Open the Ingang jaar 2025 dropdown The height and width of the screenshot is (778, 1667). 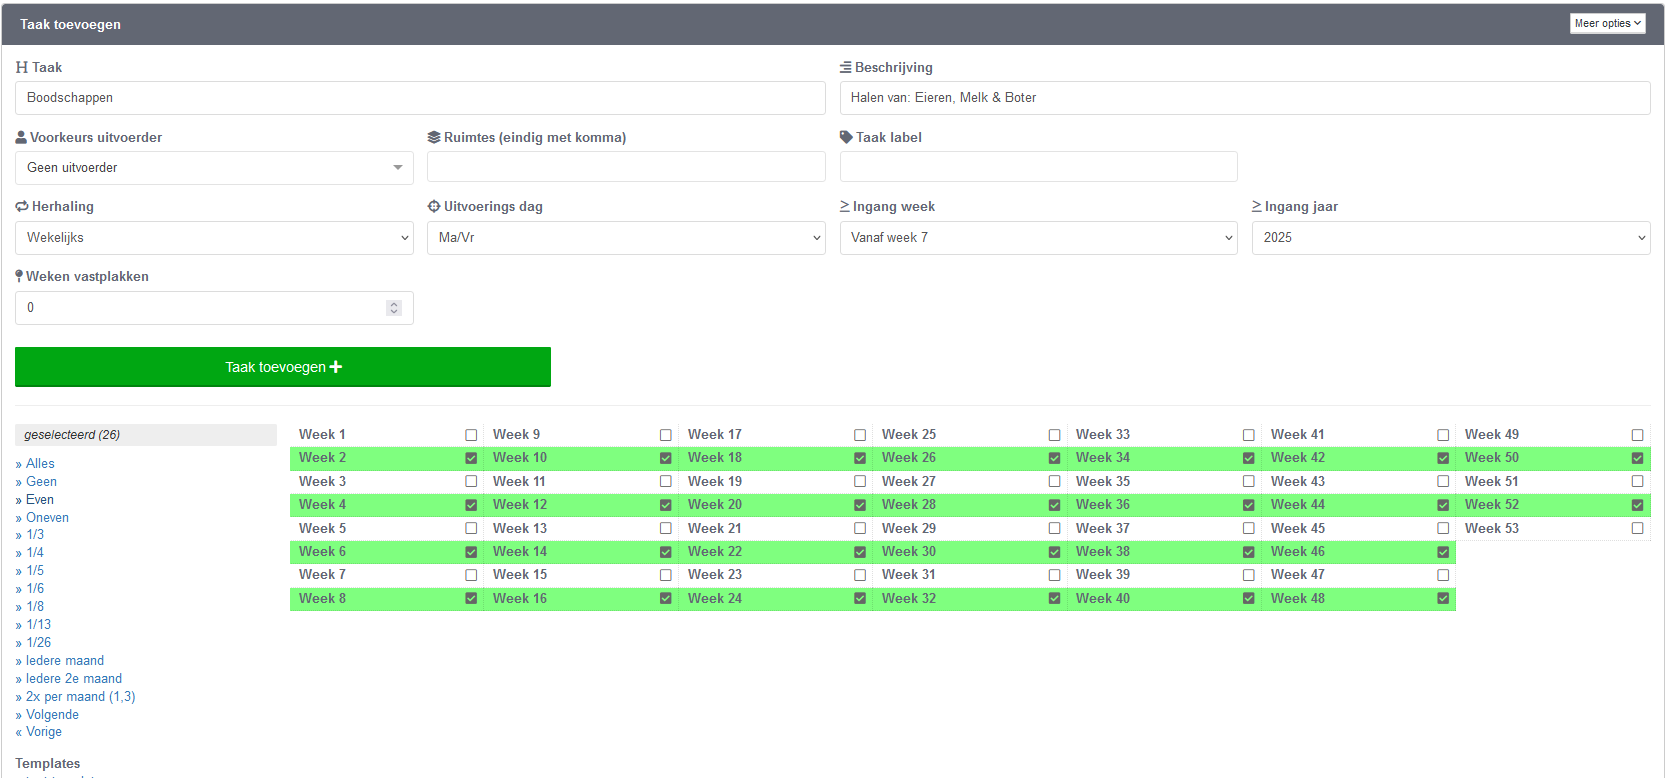[x=1451, y=238]
